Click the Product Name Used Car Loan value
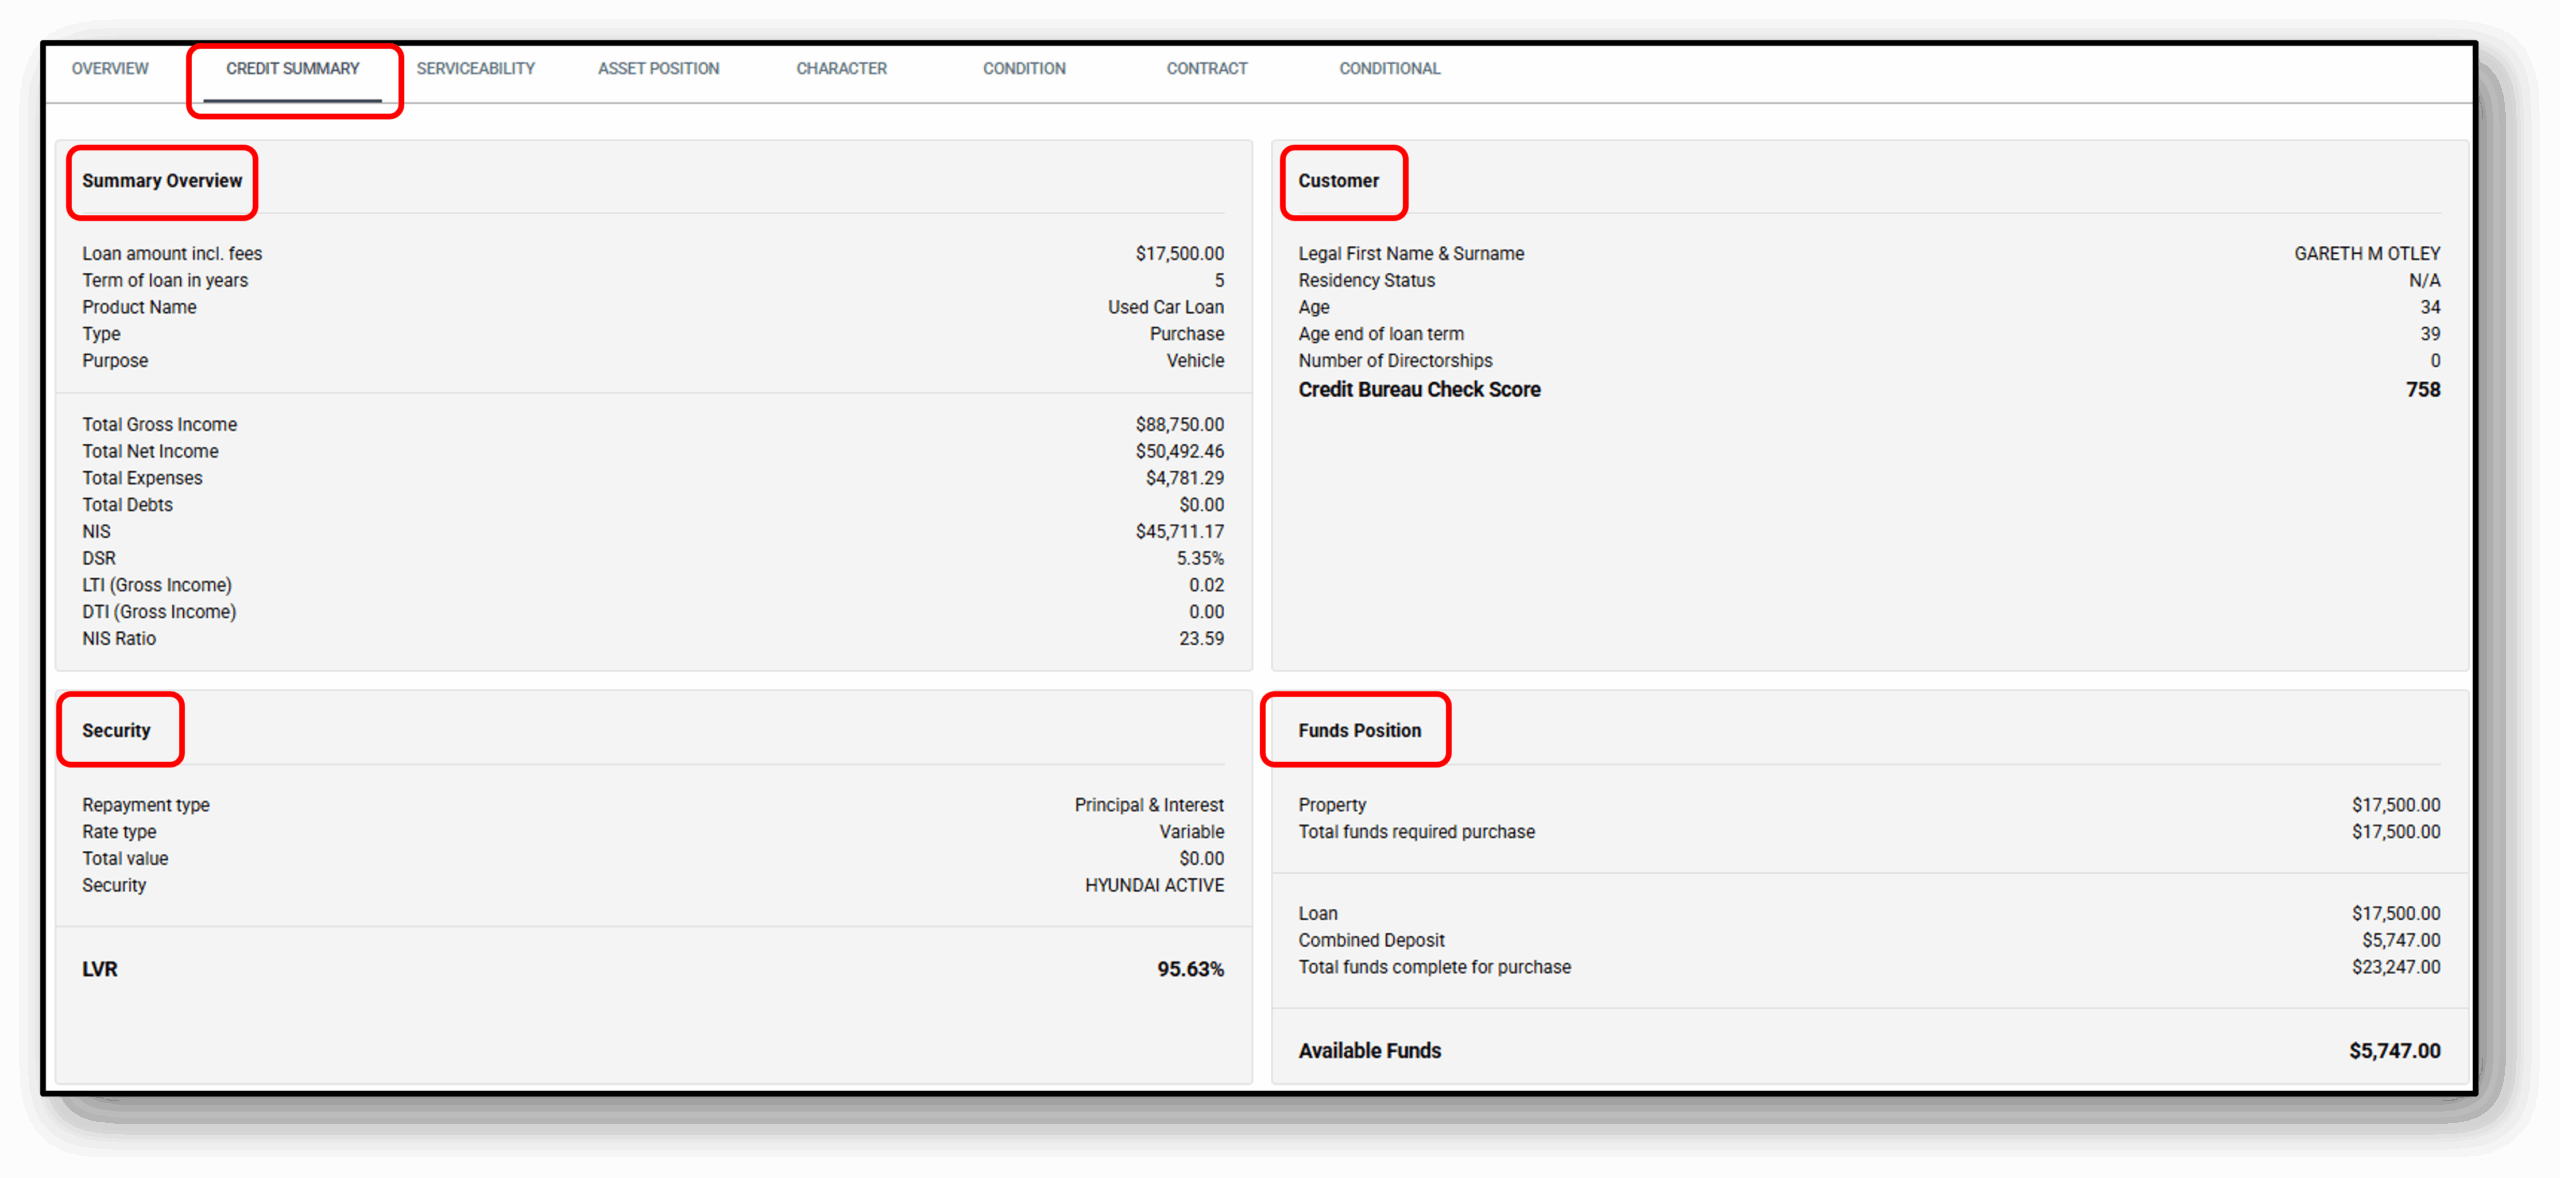The image size is (2560, 1178). (x=1164, y=307)
